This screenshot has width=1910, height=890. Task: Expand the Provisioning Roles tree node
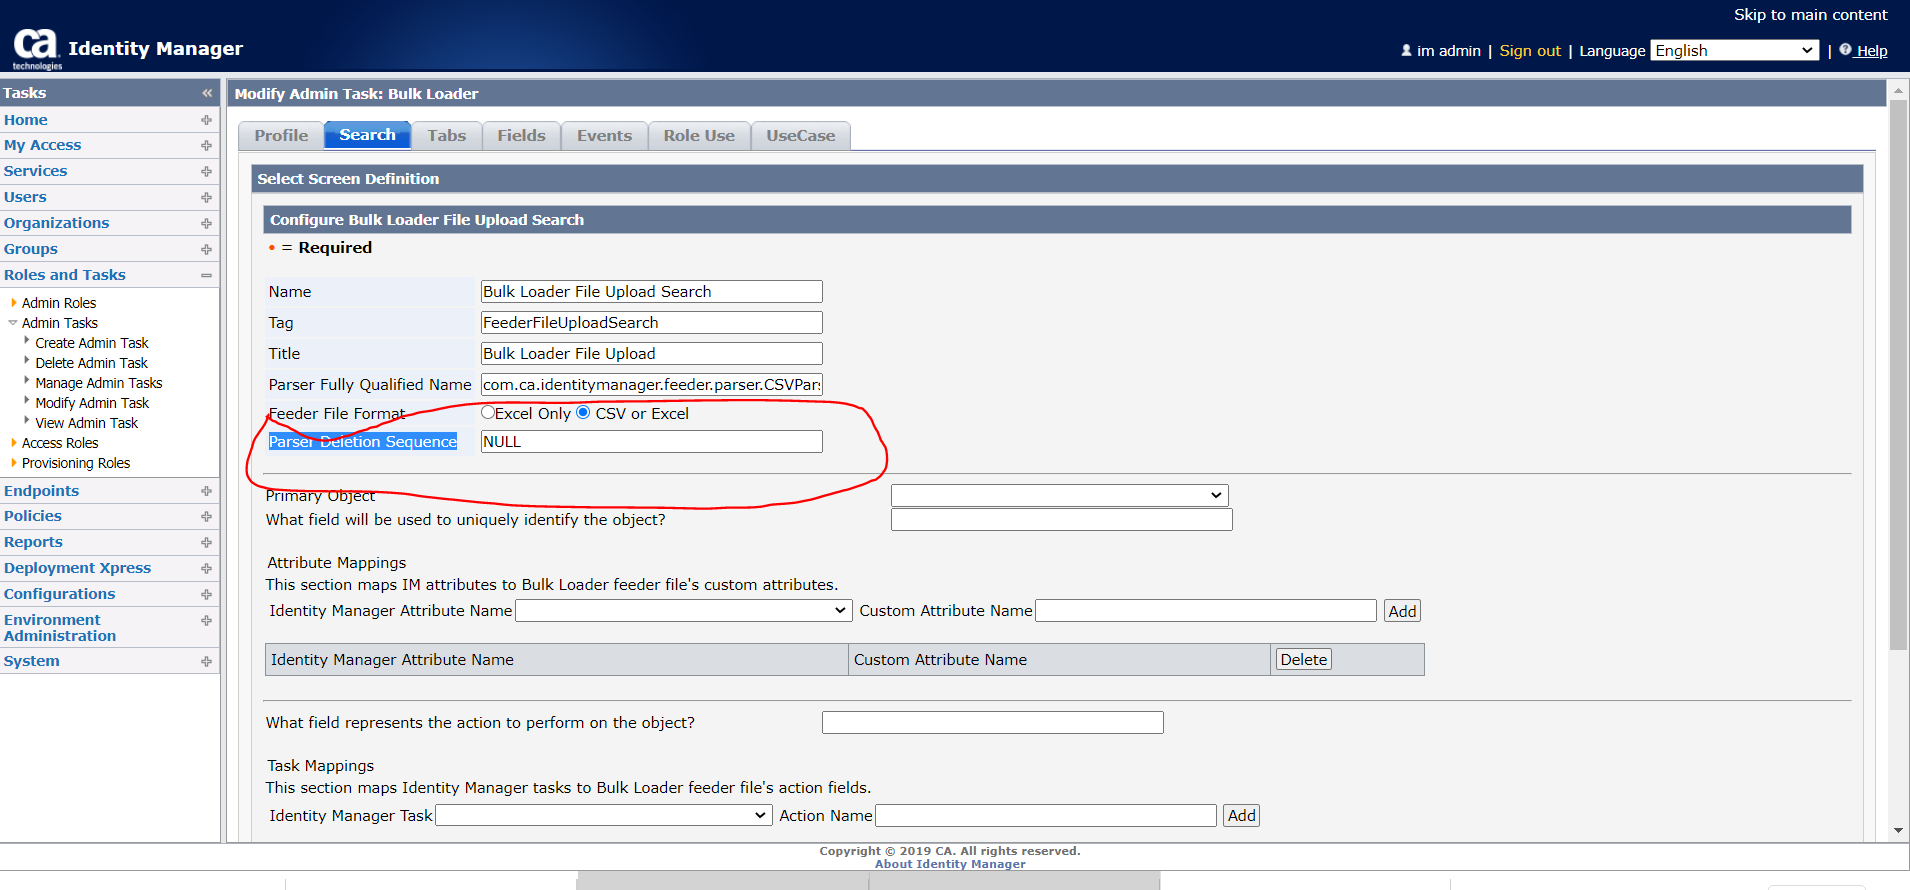[x=13, y=463]
